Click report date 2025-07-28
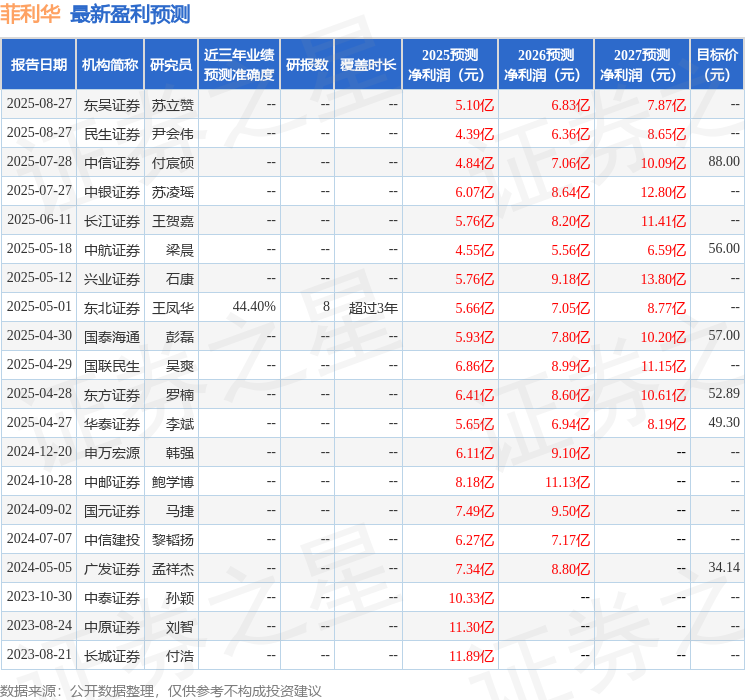The image size is (745, 700). (39, 161)
